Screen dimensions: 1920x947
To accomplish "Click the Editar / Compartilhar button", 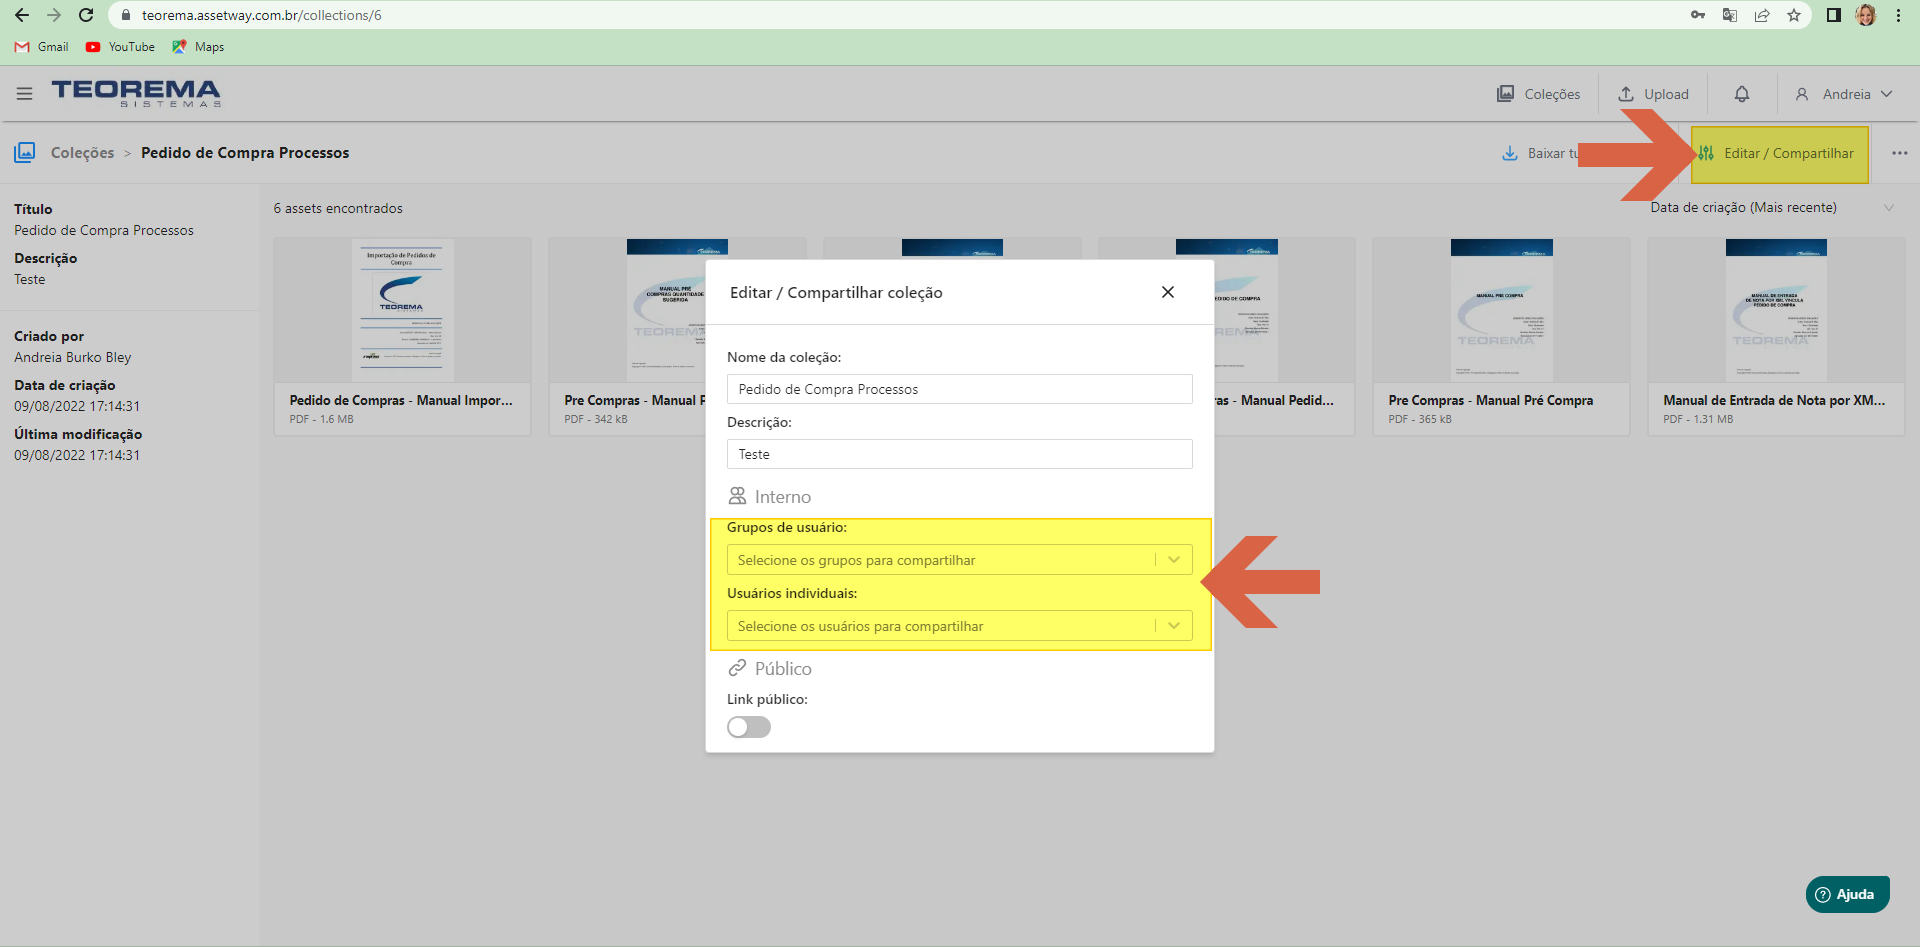I will click(1779, 153).
